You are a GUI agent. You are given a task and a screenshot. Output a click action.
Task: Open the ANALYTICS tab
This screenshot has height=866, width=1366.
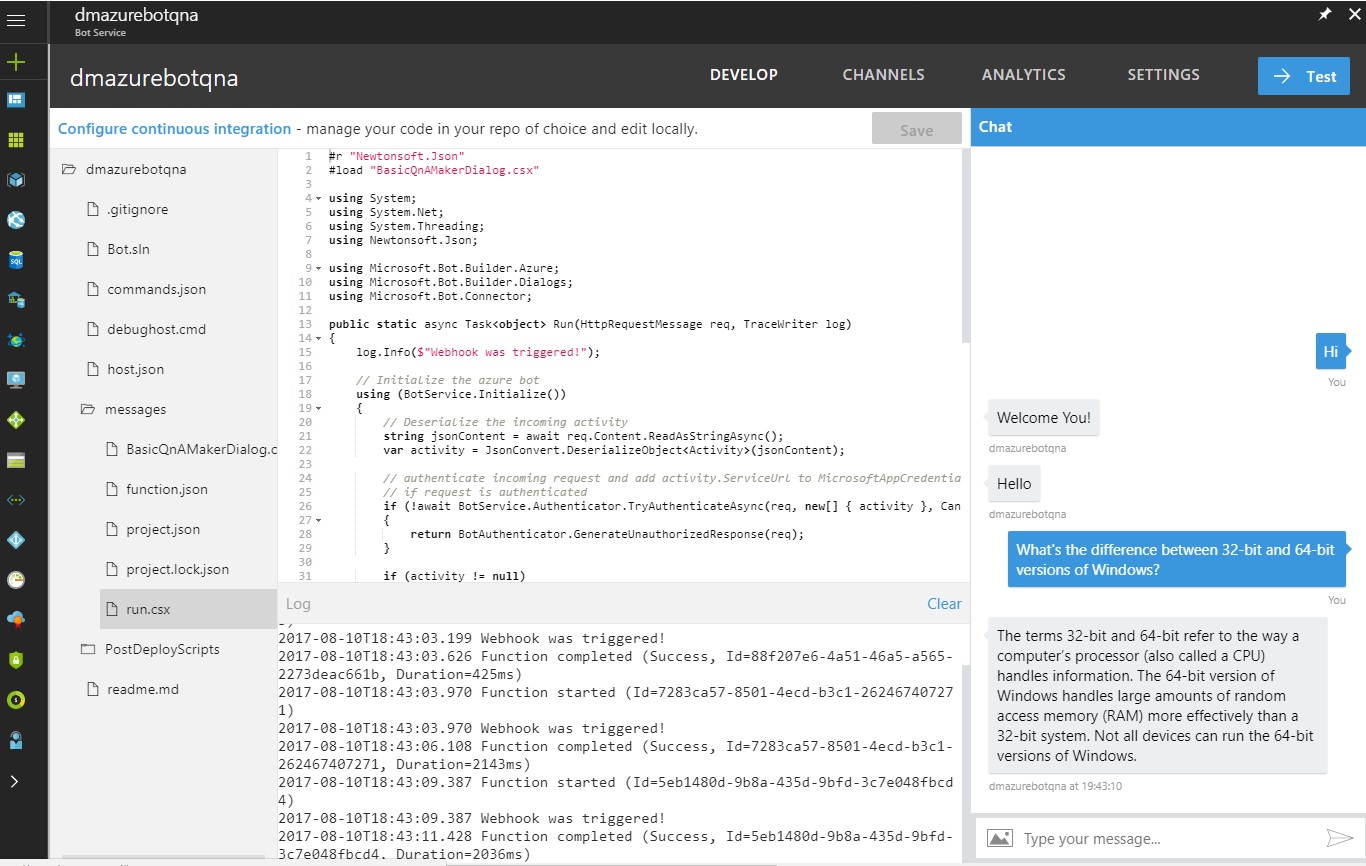[1023, 74]
